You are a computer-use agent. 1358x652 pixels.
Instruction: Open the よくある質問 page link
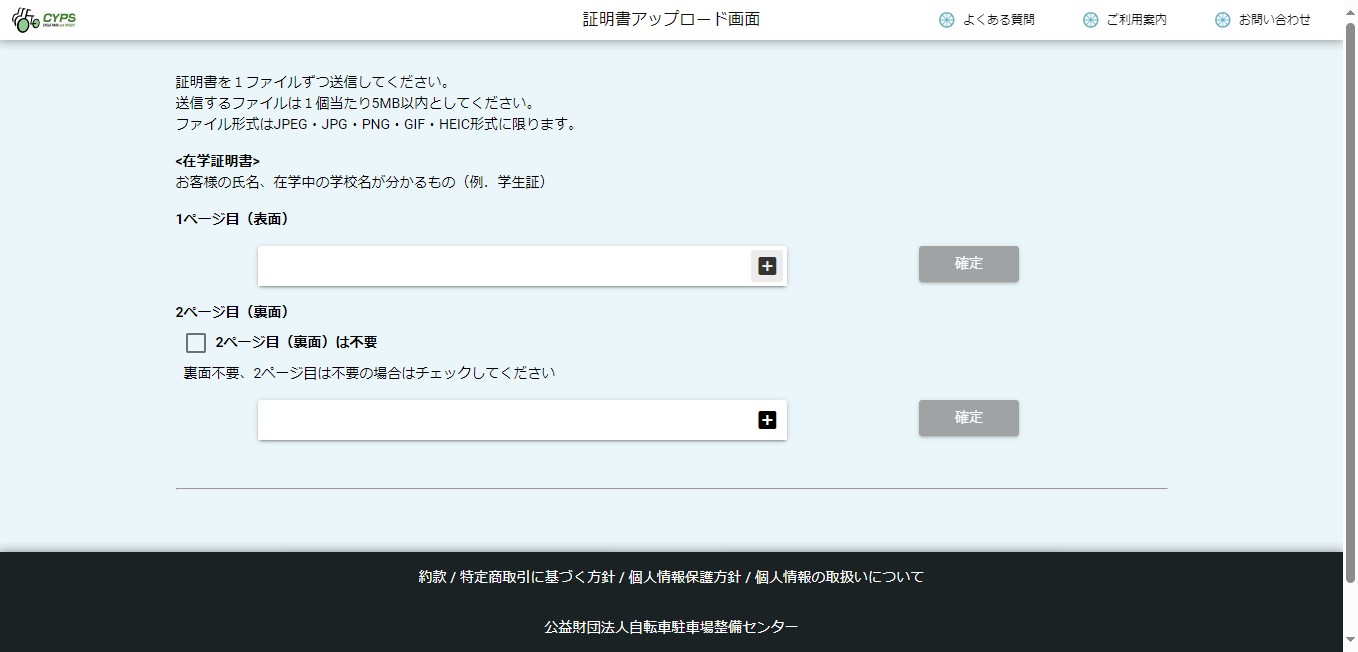tap(998, 20)
